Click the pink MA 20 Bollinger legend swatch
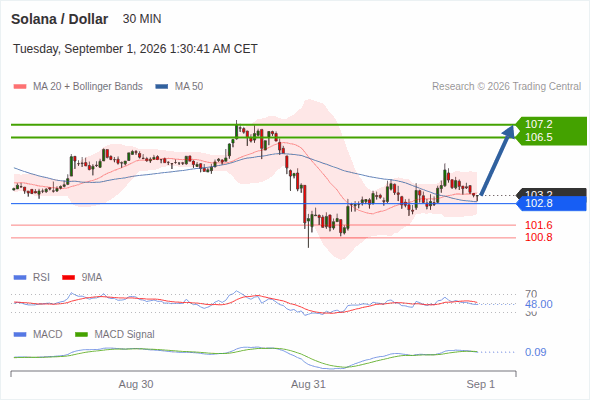The width and height of the screenshot is (590, 400). point(20,87)
